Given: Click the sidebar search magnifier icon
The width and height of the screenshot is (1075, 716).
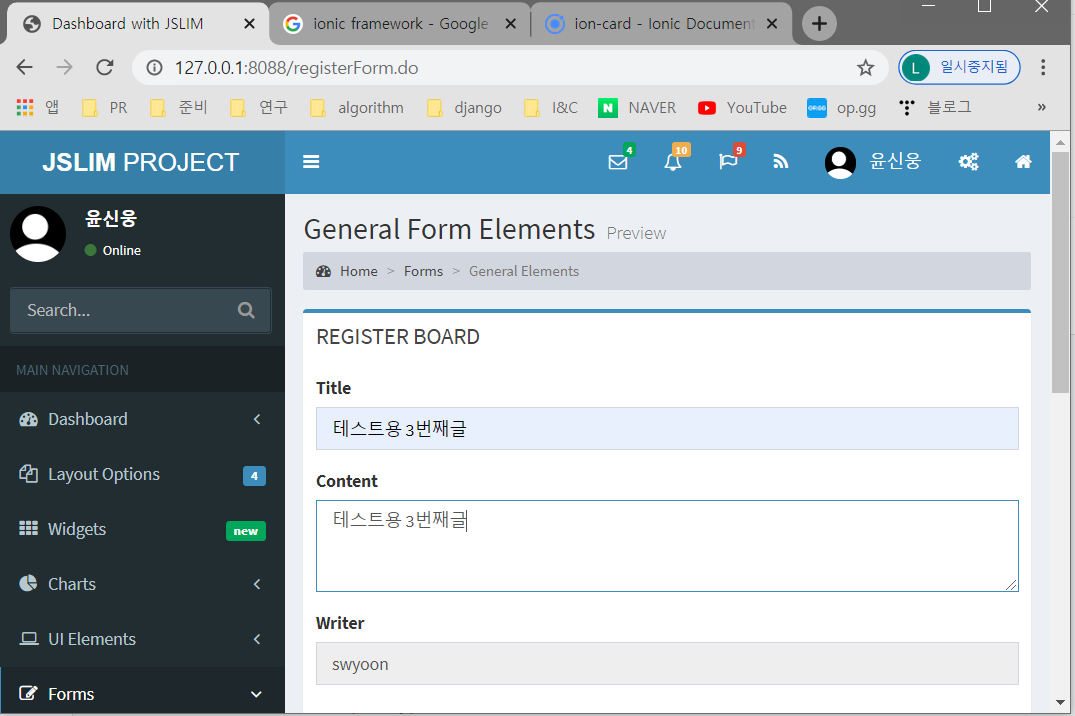Looking at the screenshot, I should click(246, 310).
